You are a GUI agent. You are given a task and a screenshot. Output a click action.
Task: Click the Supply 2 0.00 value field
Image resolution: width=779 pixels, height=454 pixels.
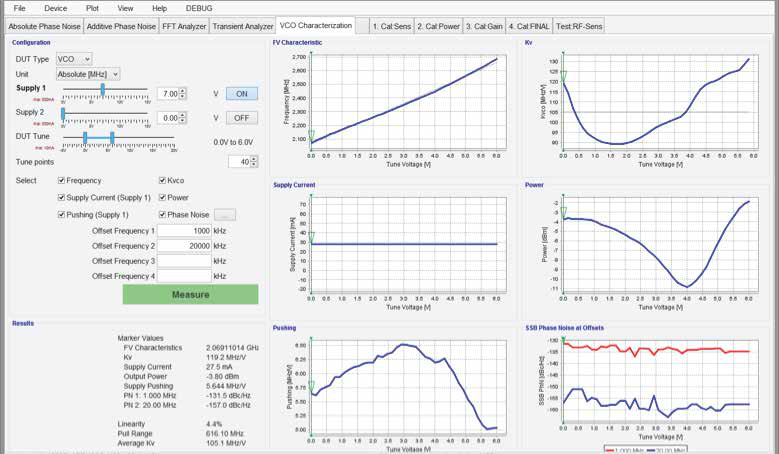point(168,118)
